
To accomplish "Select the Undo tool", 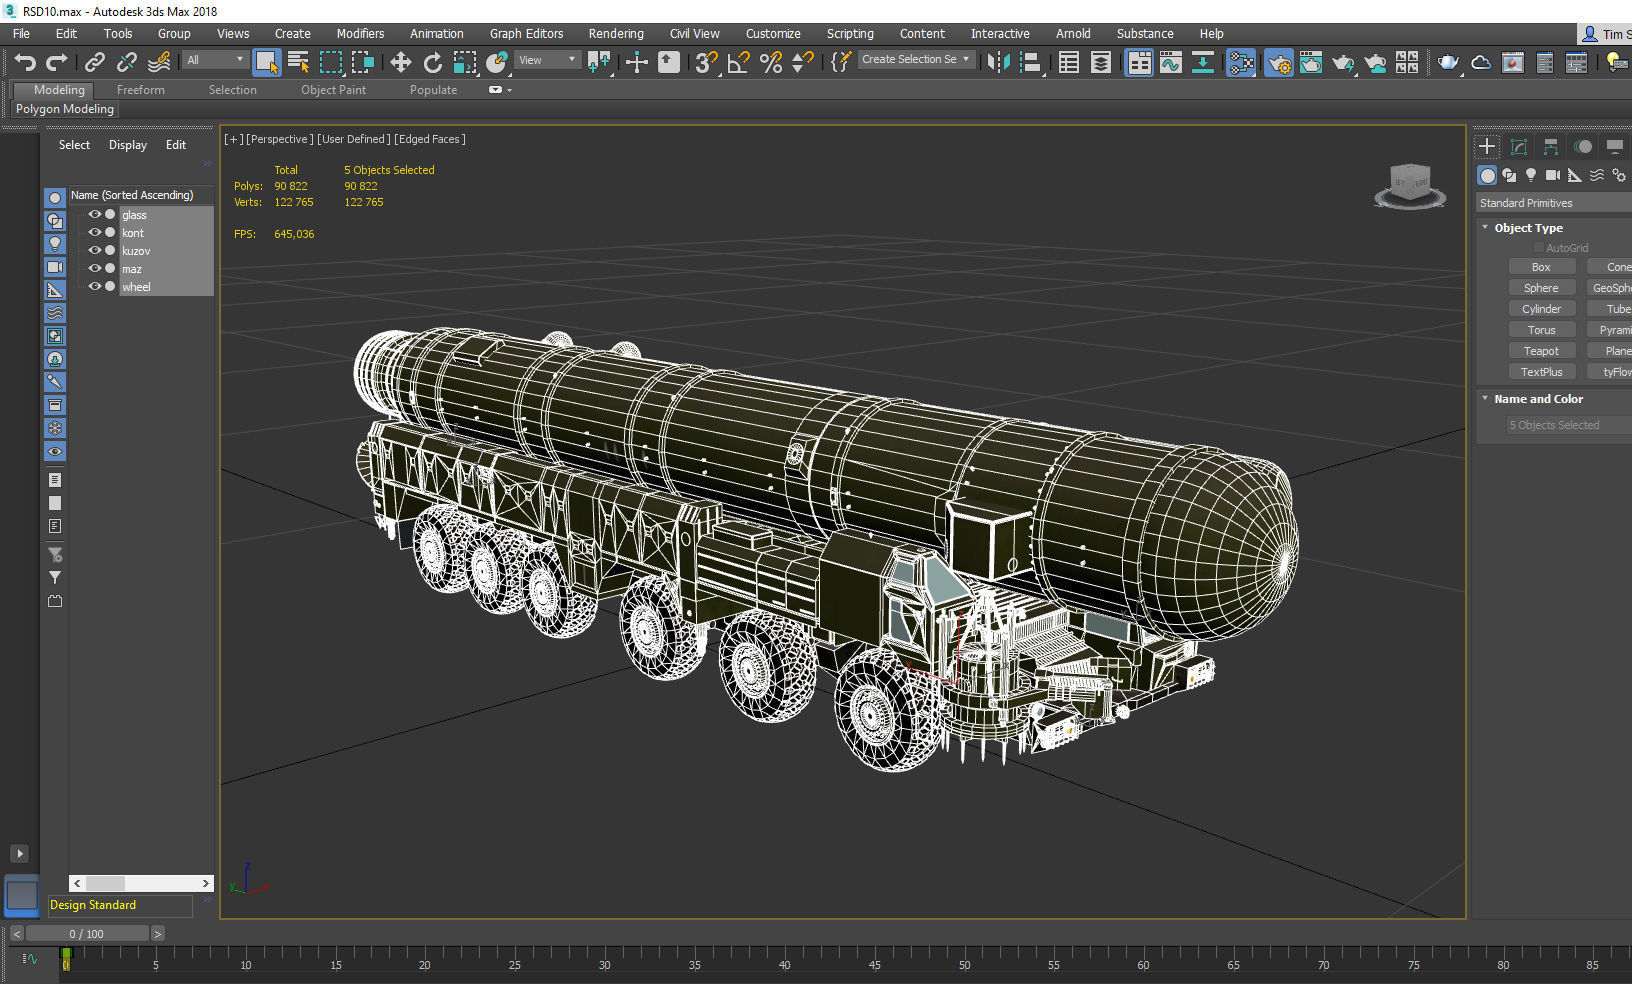I will 25,61.
